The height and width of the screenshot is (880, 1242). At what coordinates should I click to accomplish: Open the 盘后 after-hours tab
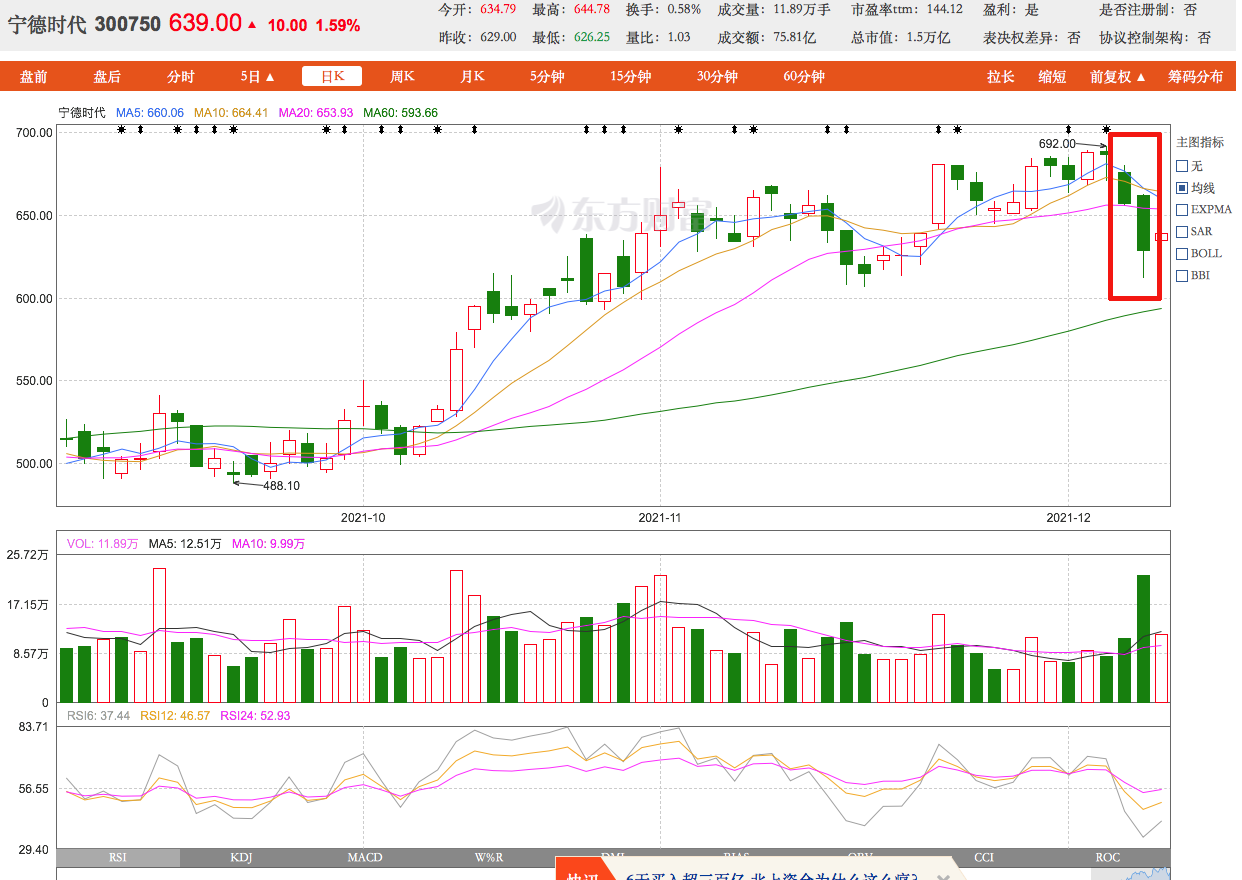107,77
